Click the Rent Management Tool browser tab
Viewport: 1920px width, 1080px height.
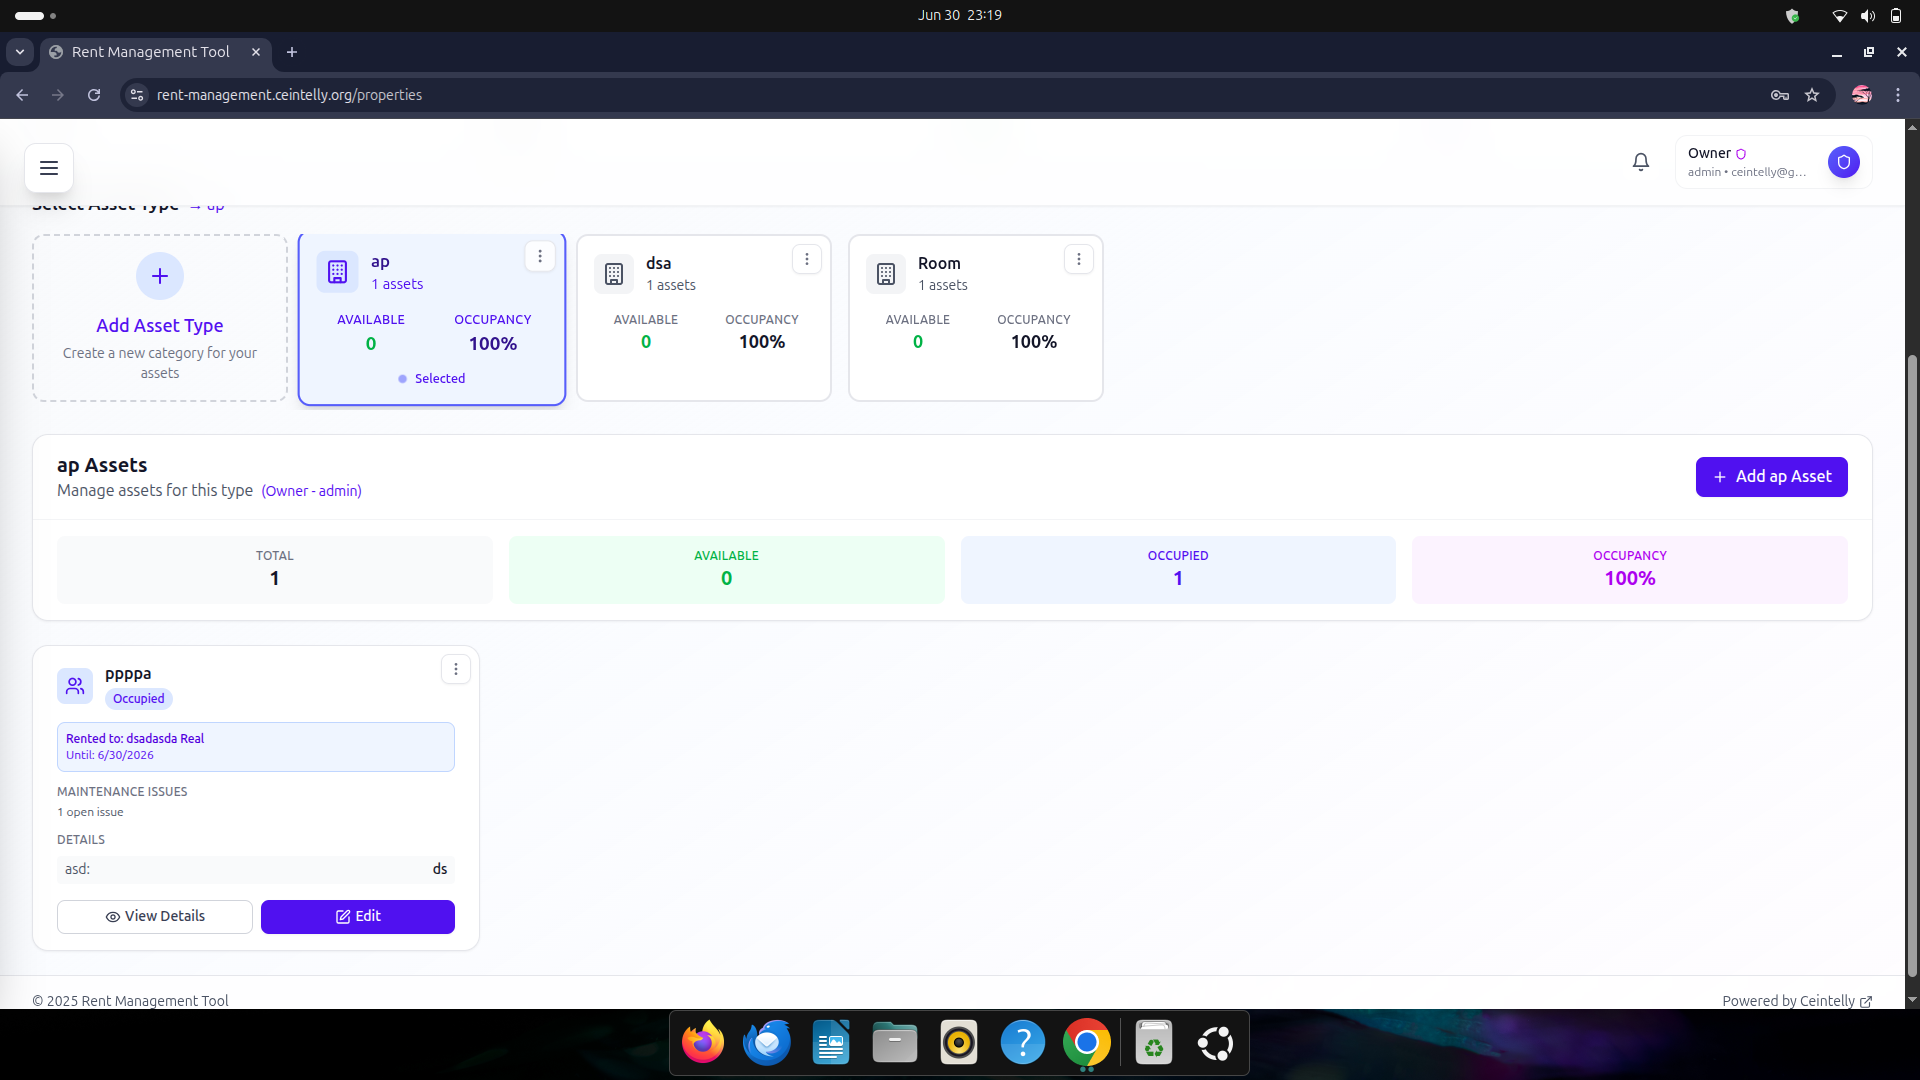click(150, 52)
